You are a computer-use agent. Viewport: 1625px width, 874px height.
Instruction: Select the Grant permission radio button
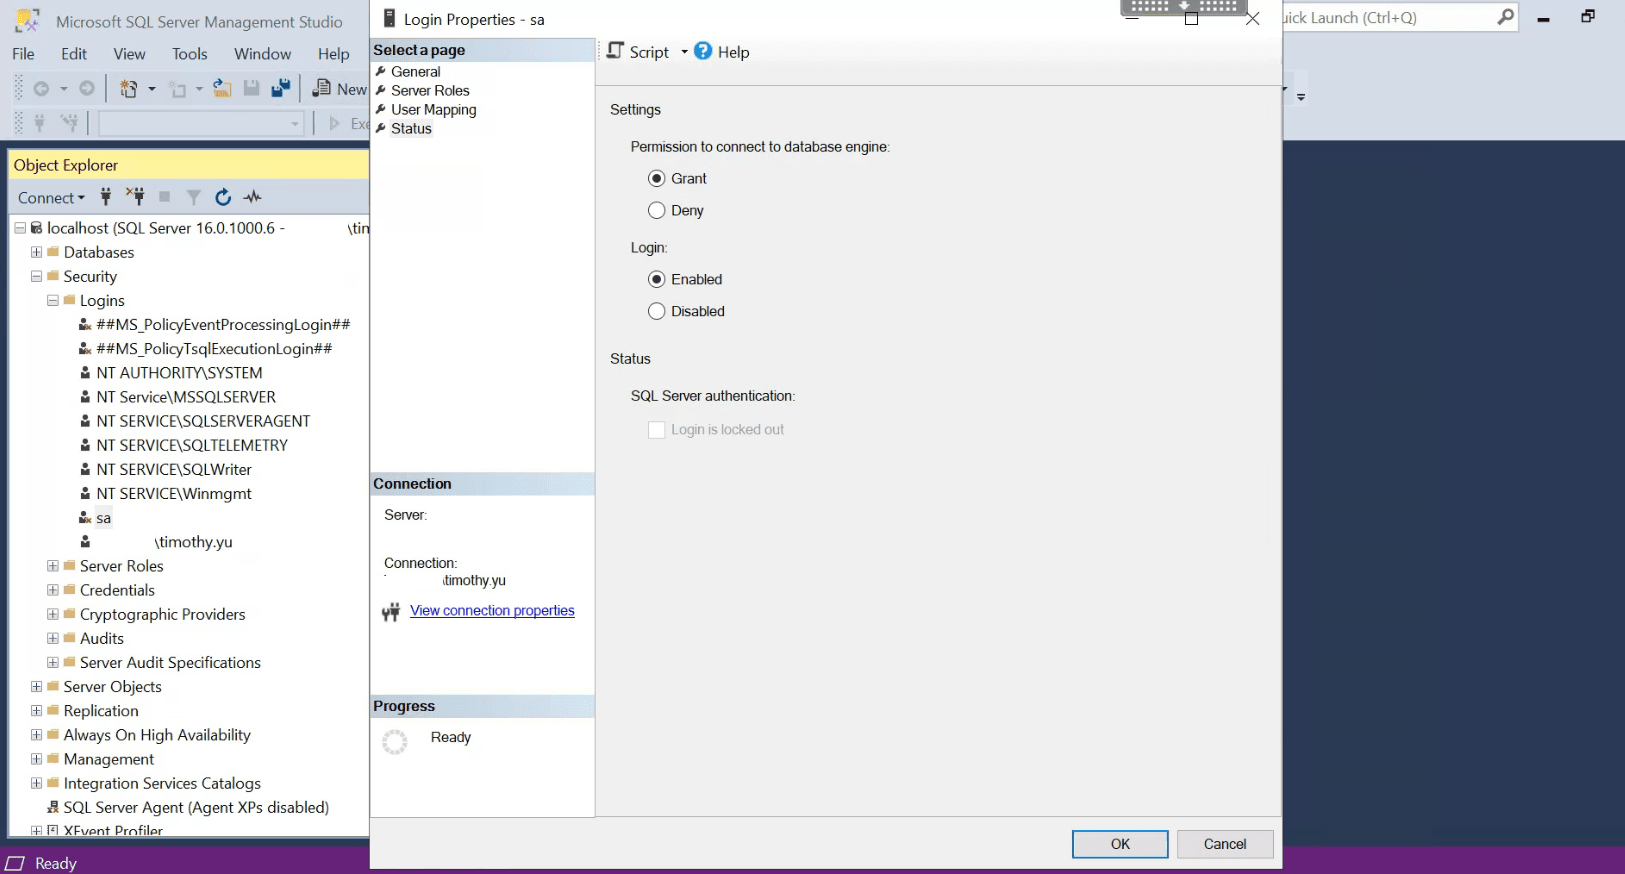click(656, 178)
